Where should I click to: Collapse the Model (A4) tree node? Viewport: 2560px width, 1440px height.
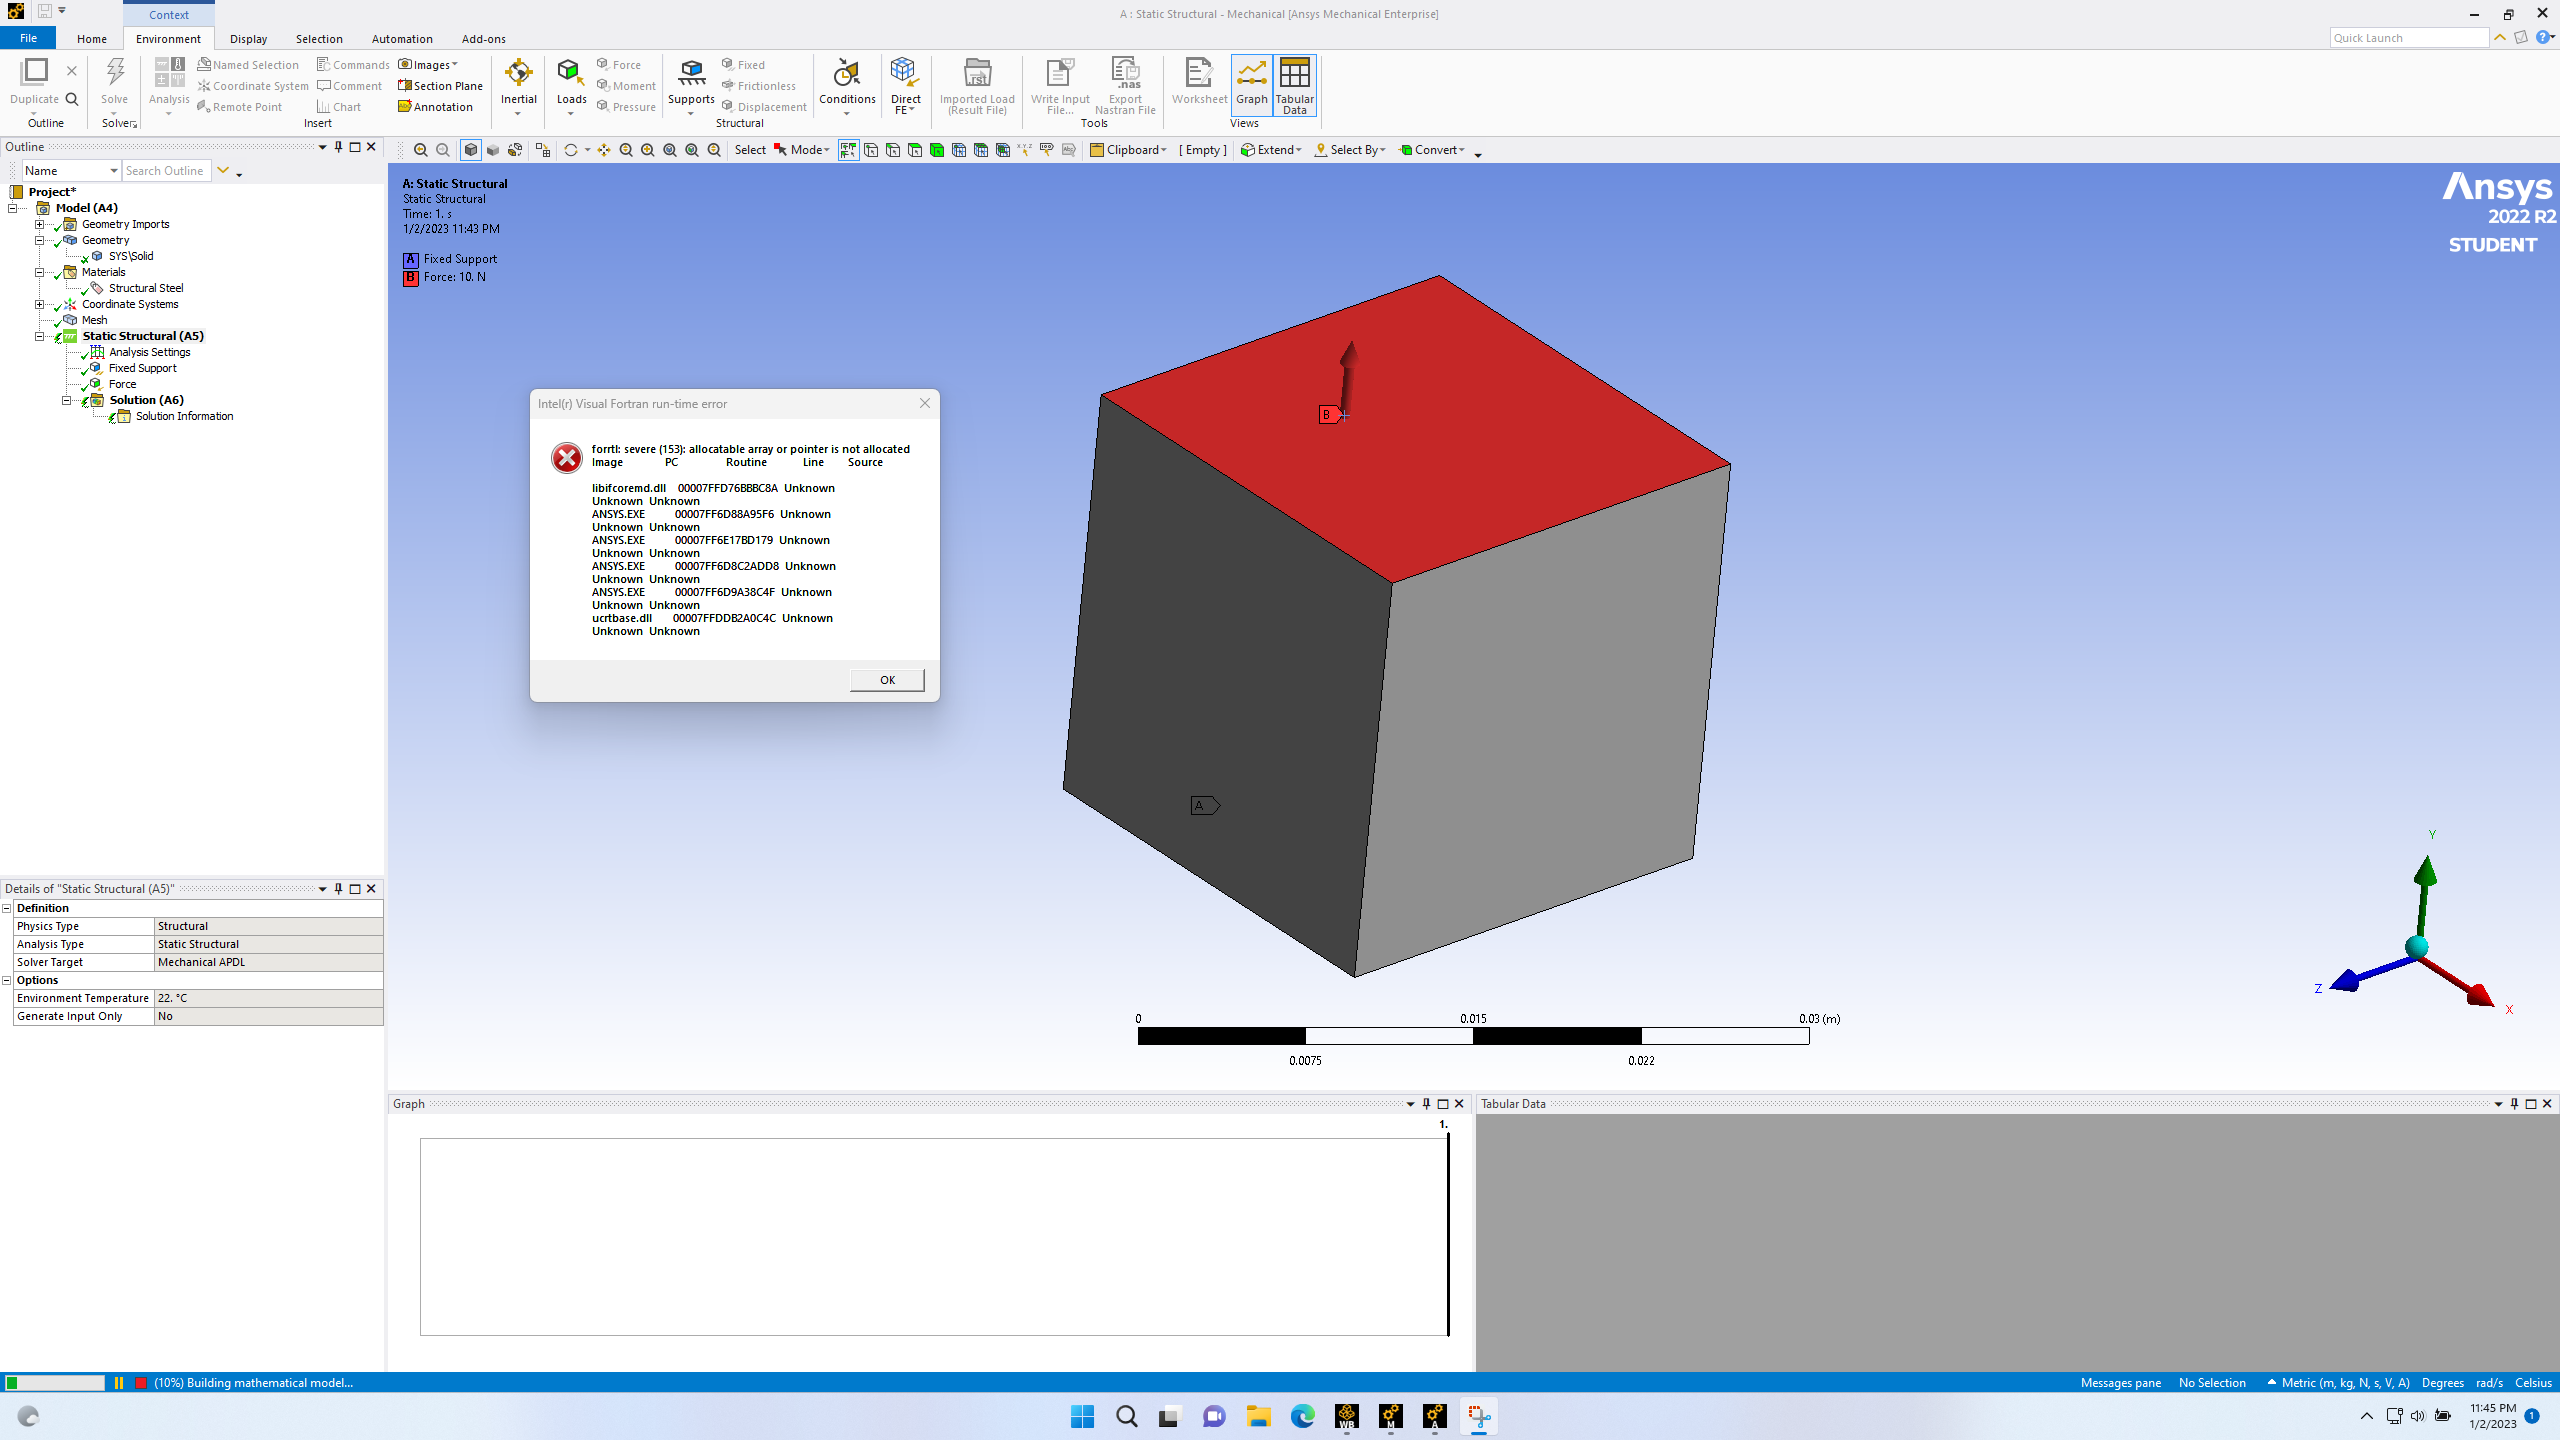tap(13, 208)
